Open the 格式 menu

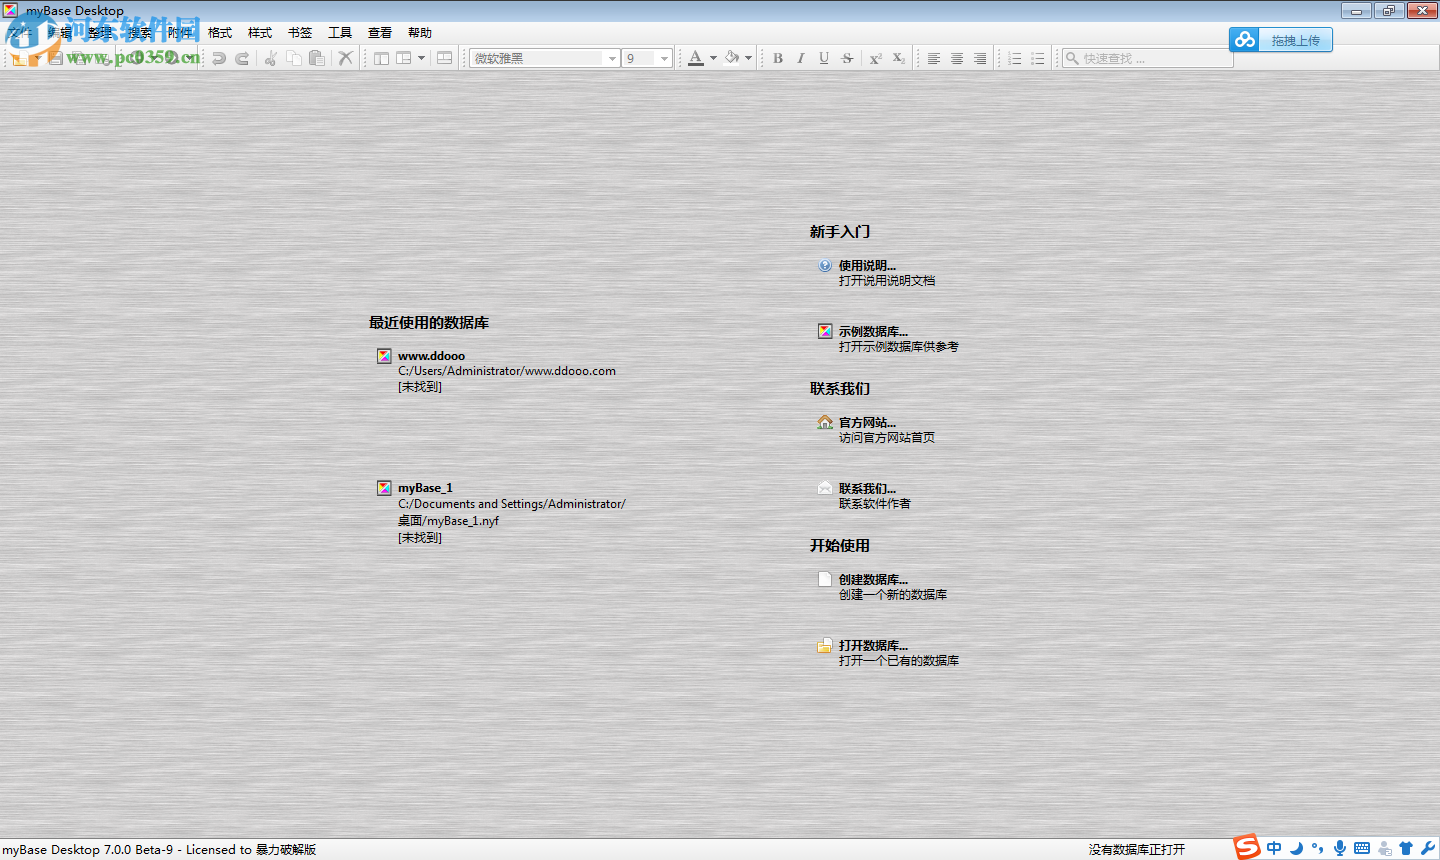click(220, 33)
